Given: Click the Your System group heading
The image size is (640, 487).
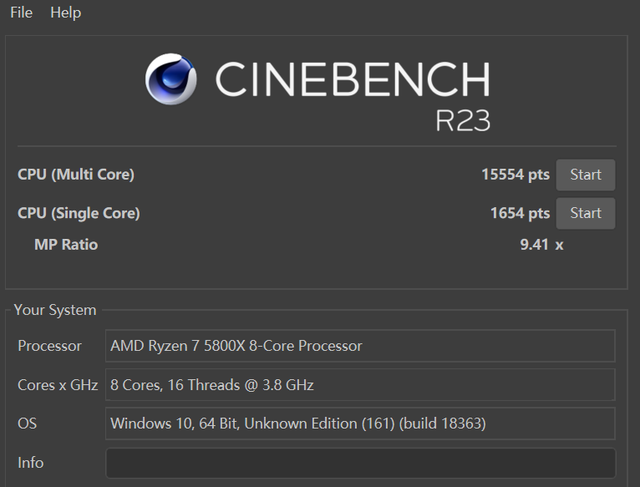Looking at the screenshot, I should click(x=55, y=310).
